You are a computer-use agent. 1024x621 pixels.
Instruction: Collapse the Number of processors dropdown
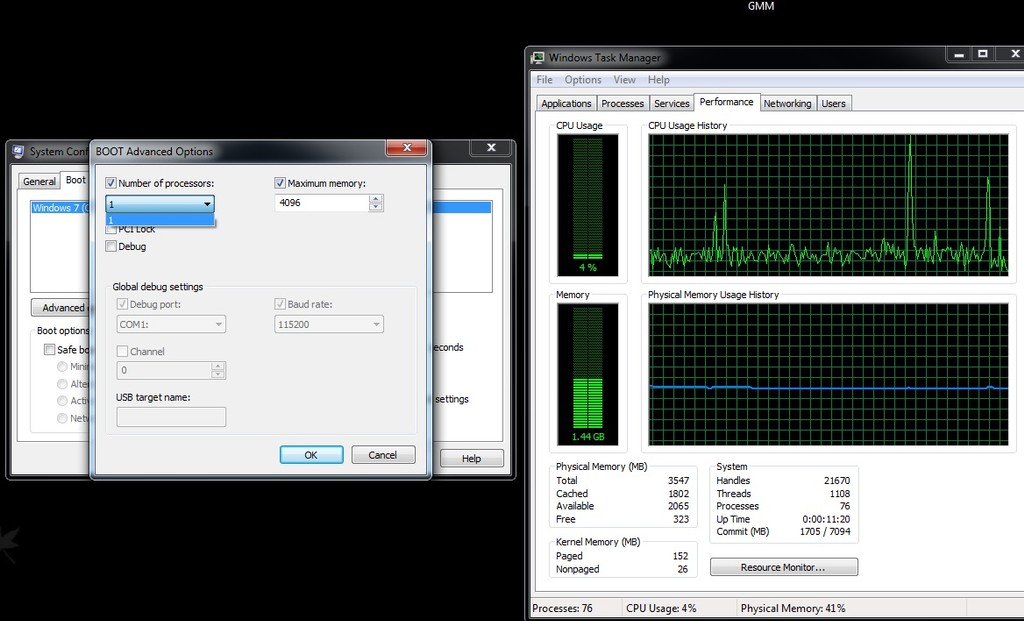207,203
